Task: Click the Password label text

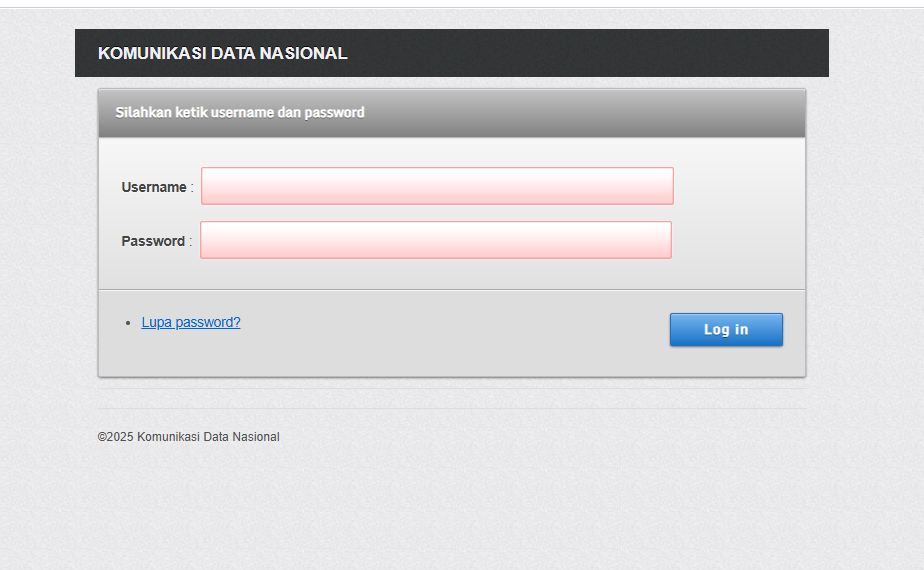Action: tap(153, 241)
